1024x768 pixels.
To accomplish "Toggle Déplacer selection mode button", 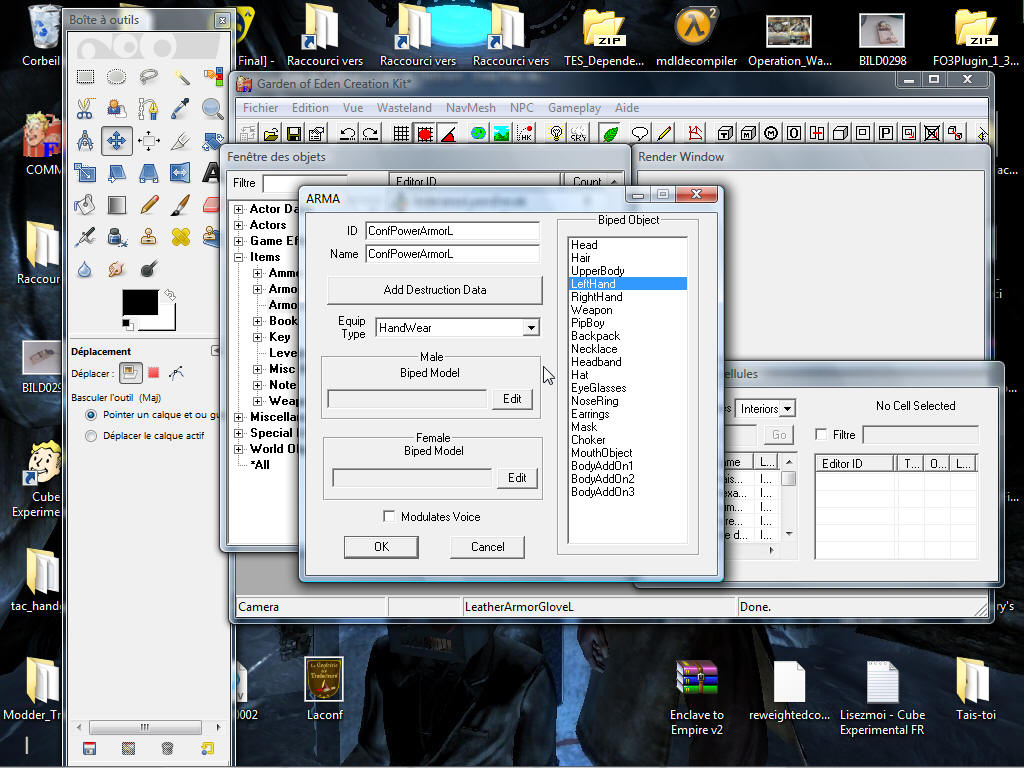I will pyautogui.click(x=153, y=374).
